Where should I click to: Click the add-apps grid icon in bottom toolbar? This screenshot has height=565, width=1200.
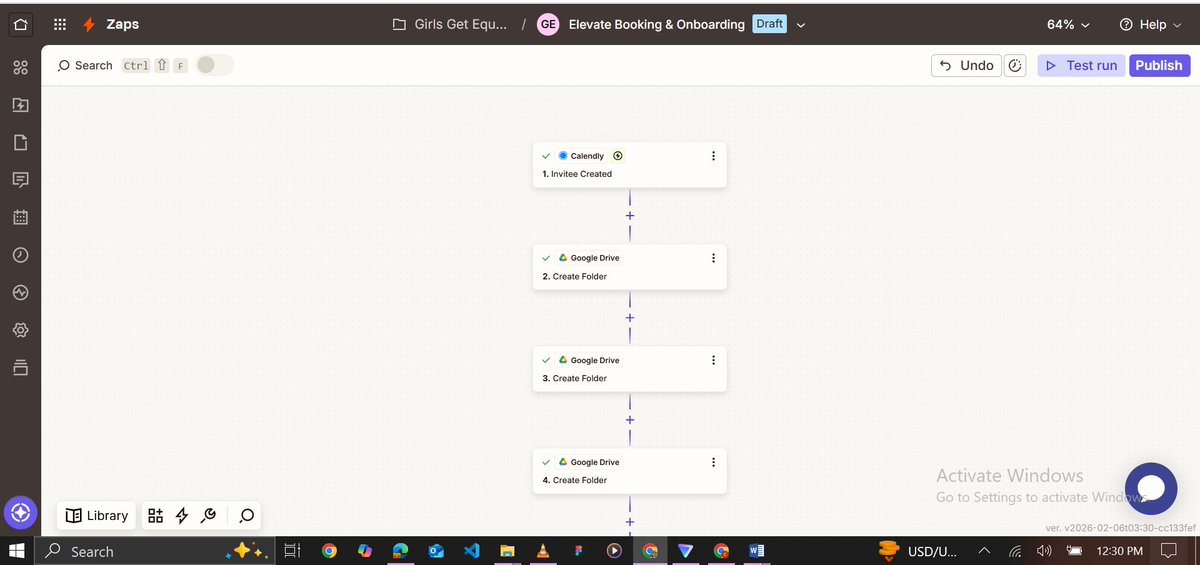tap(155, 516)
